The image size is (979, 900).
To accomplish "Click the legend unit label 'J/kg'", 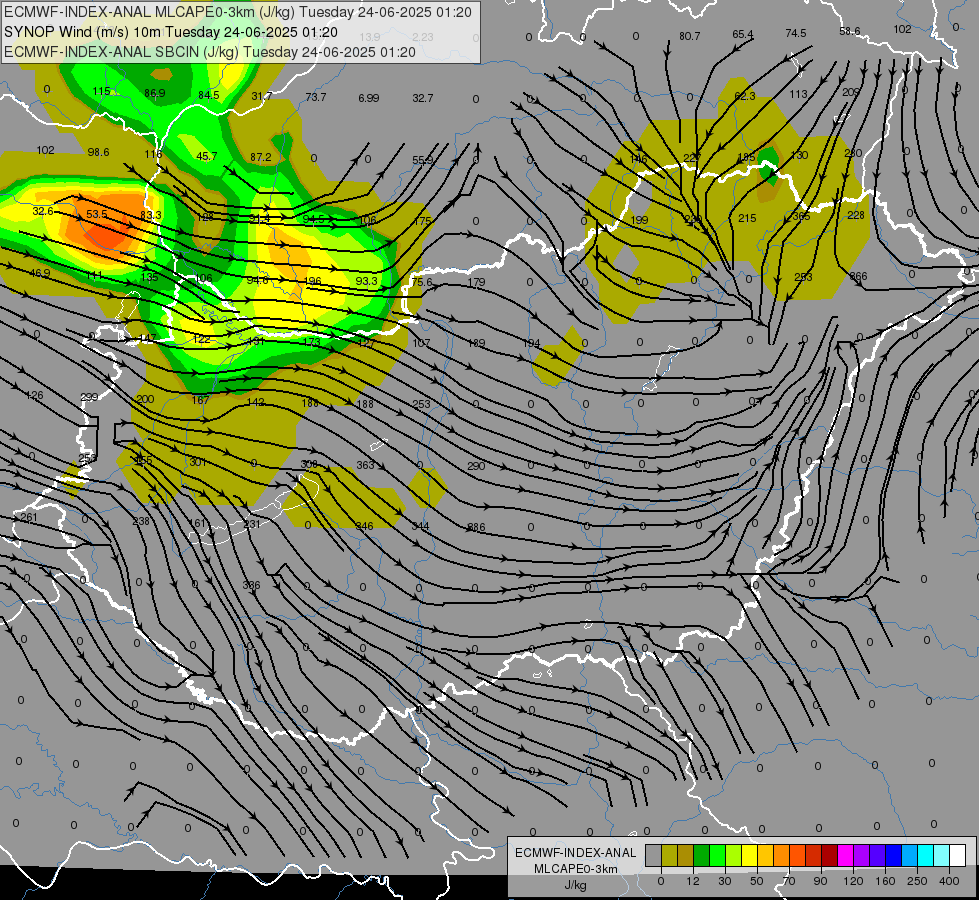I will 575,885.
